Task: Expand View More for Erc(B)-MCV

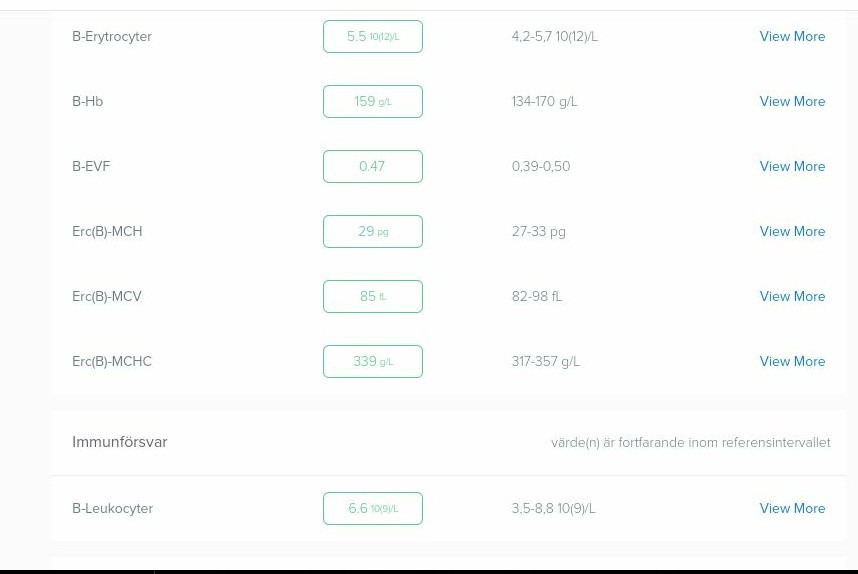Action: coord(792,297)
